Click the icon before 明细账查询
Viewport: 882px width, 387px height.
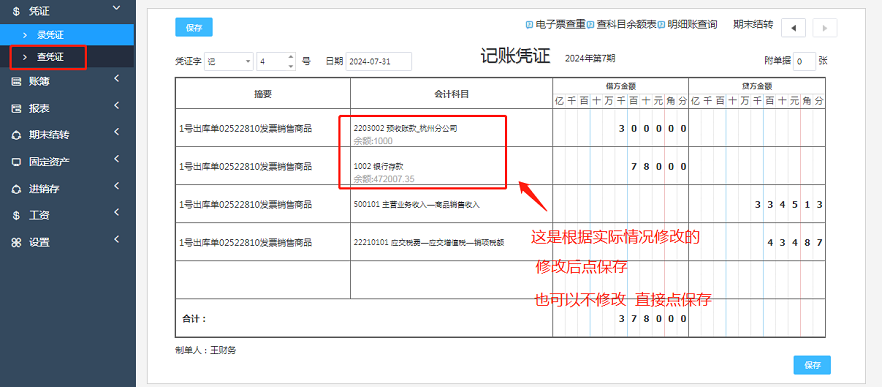tap(662, 25)
